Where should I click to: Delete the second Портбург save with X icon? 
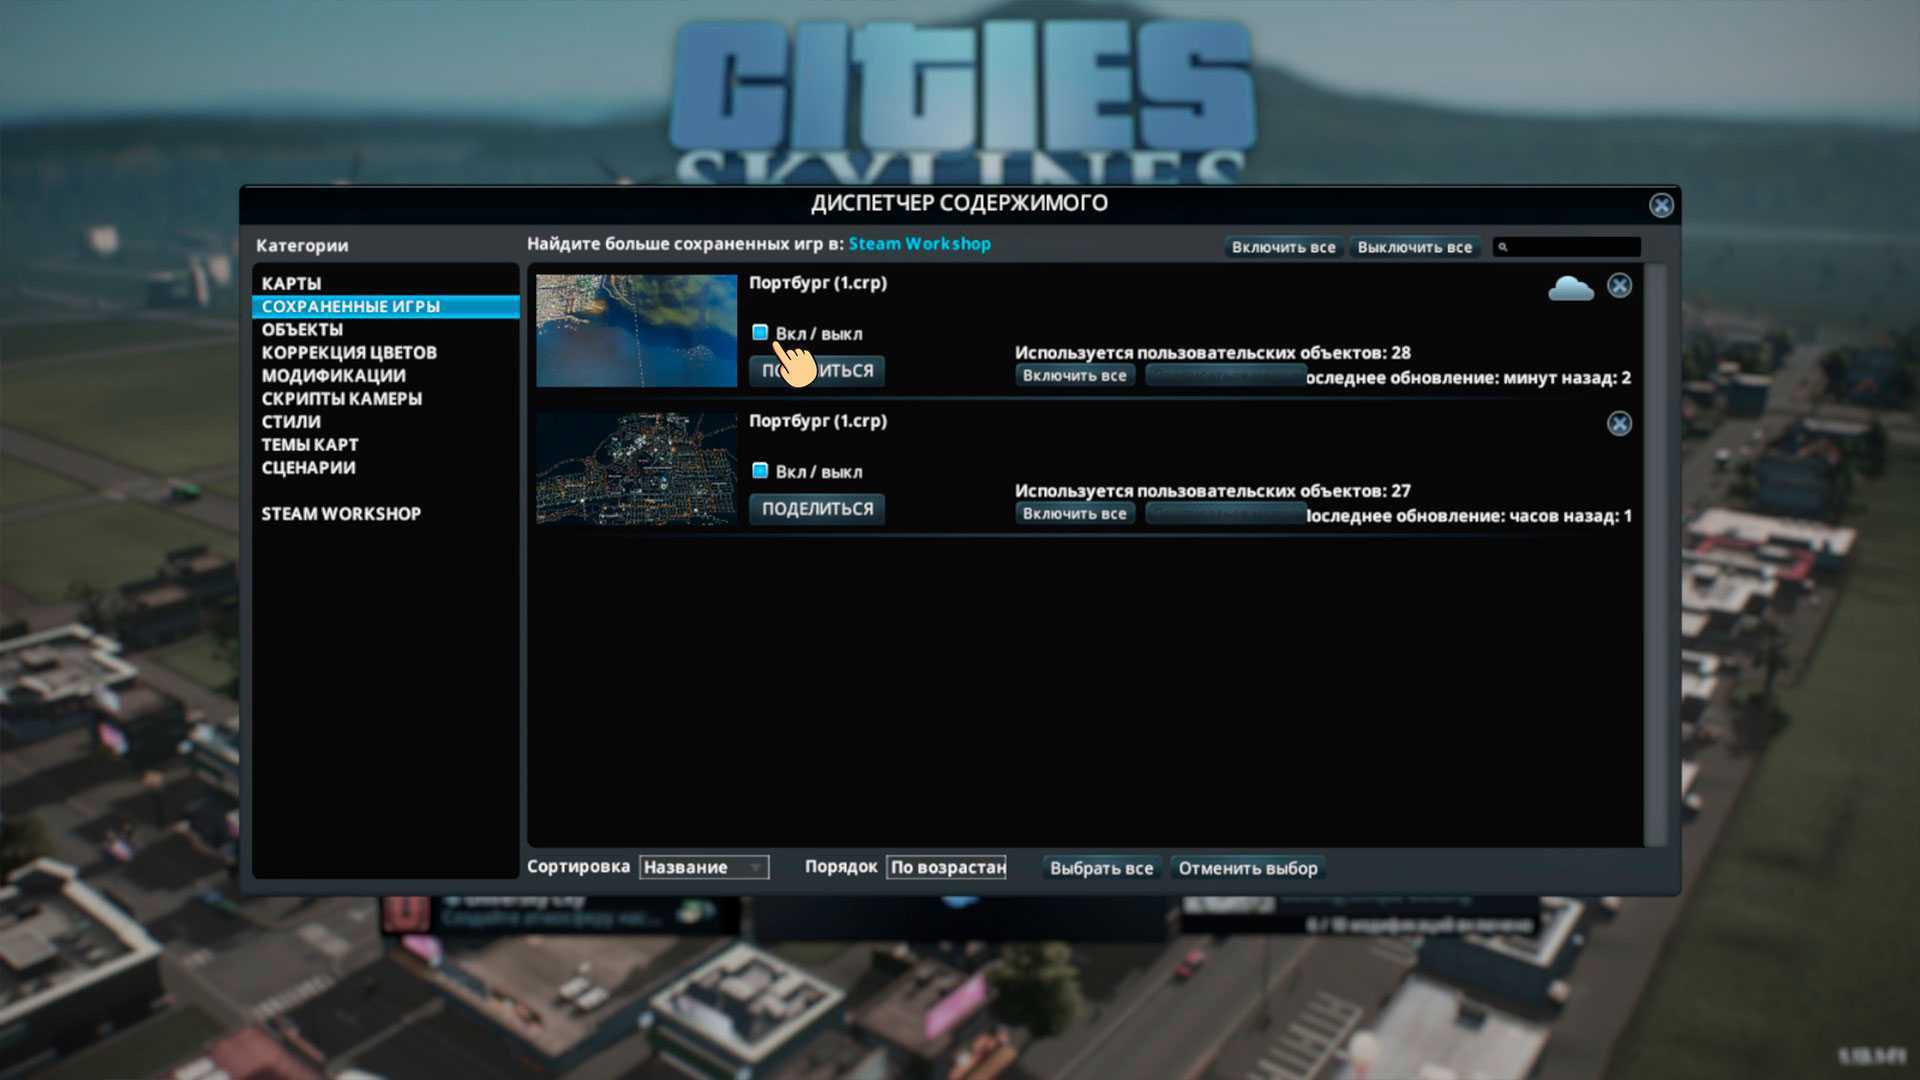pyautogui.click(x=1619, y=424)
